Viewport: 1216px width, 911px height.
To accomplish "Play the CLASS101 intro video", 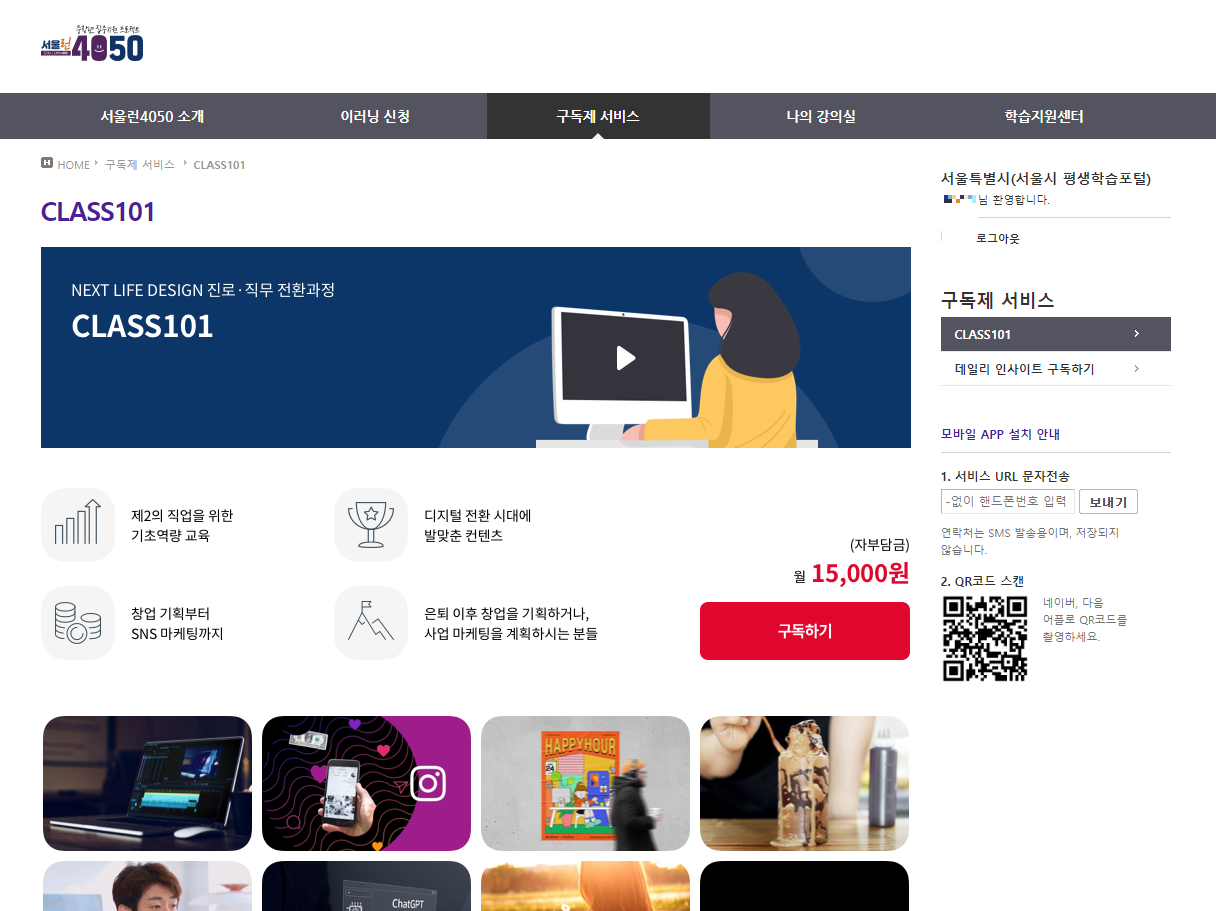I will [625, 357].
